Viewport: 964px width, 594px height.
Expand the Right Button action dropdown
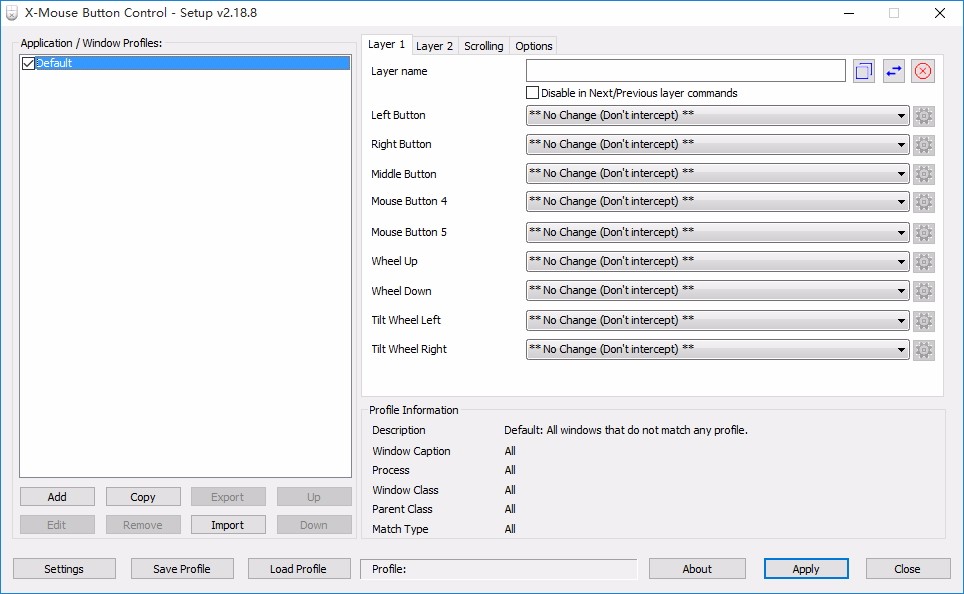pos(717,145)
